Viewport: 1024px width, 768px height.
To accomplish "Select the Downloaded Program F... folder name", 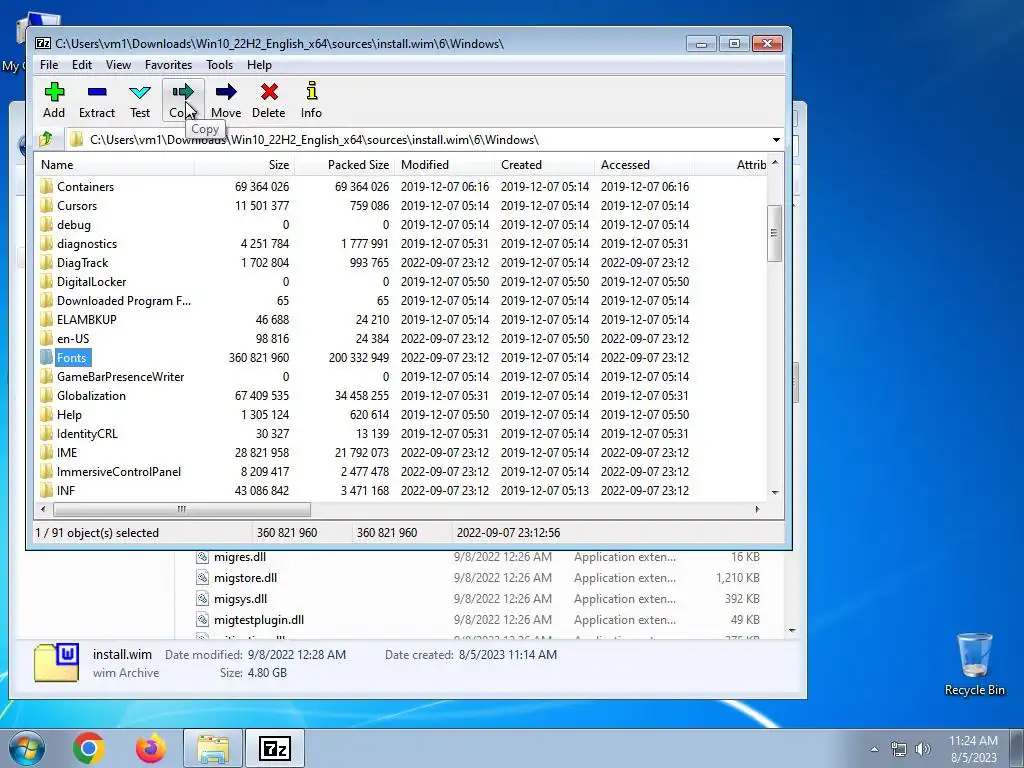I will coord(123,300).
